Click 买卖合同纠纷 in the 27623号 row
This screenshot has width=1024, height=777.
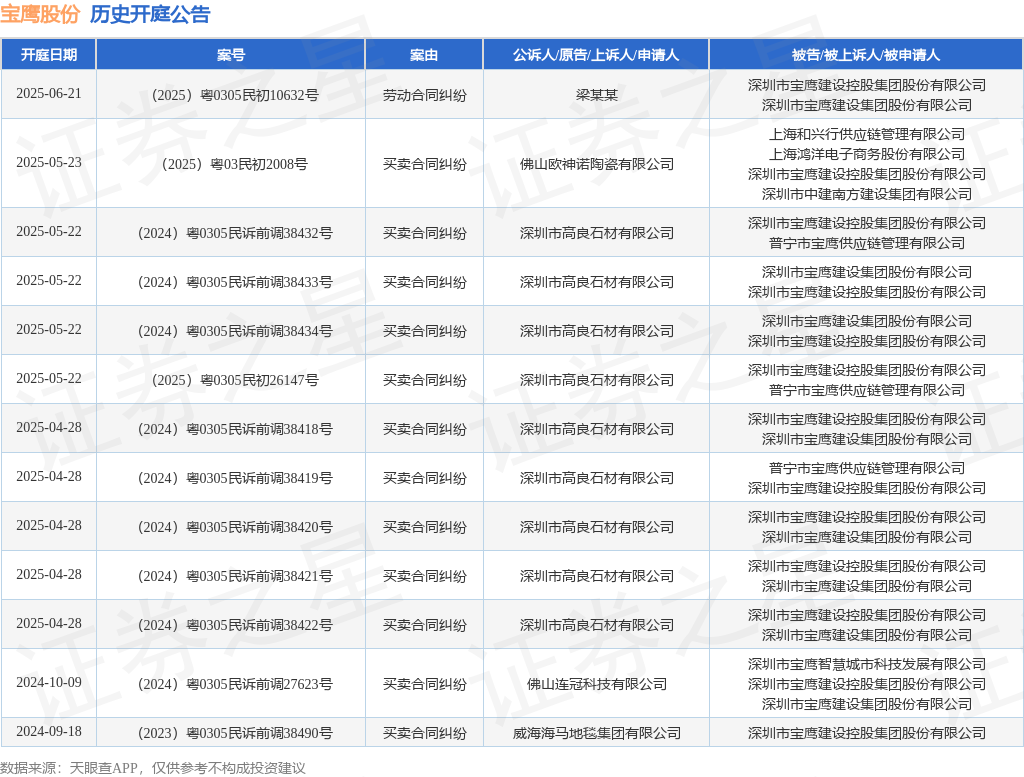(x=424, y=684)
